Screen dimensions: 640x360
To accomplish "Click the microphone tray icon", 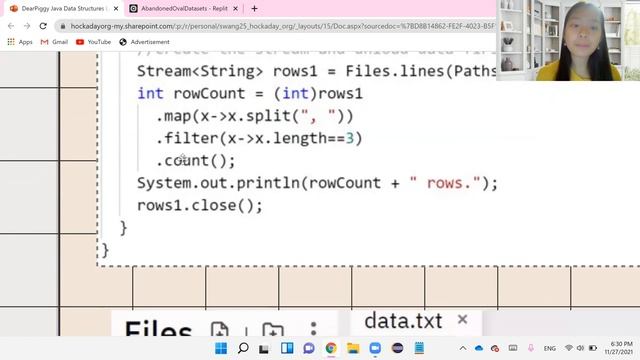I will click(x=531, y=348).
